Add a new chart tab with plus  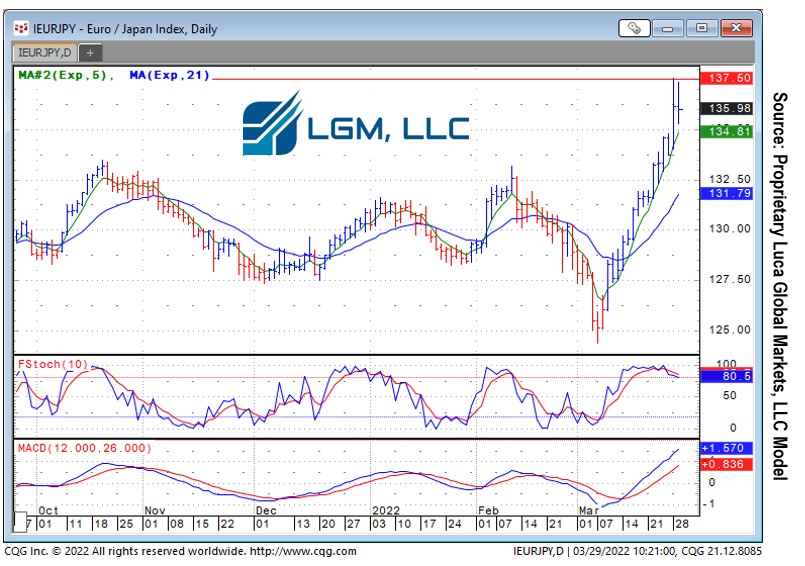(x=90, y=53)
